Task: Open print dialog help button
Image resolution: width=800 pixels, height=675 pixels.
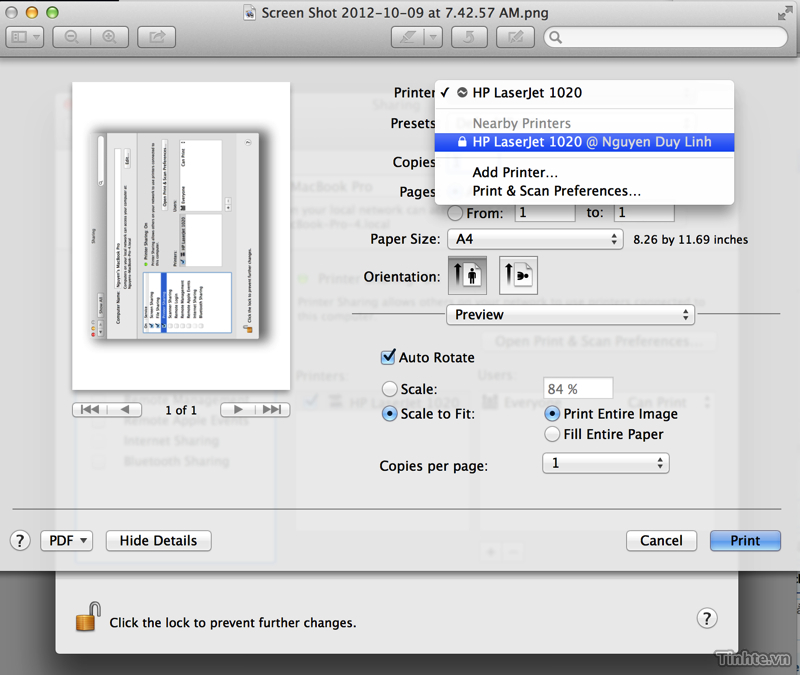Action: 20,540
